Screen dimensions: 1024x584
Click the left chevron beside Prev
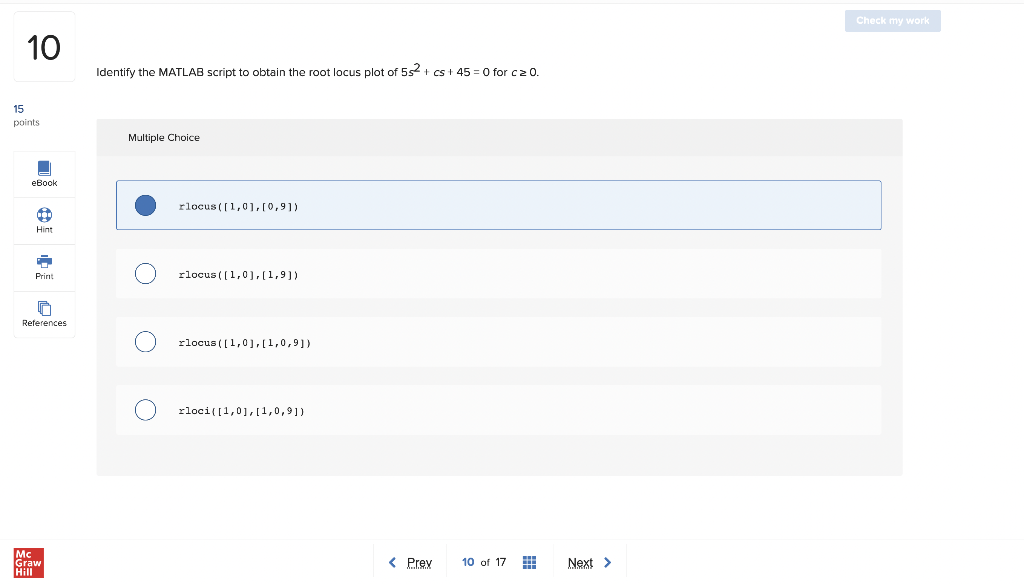point(392,562)
